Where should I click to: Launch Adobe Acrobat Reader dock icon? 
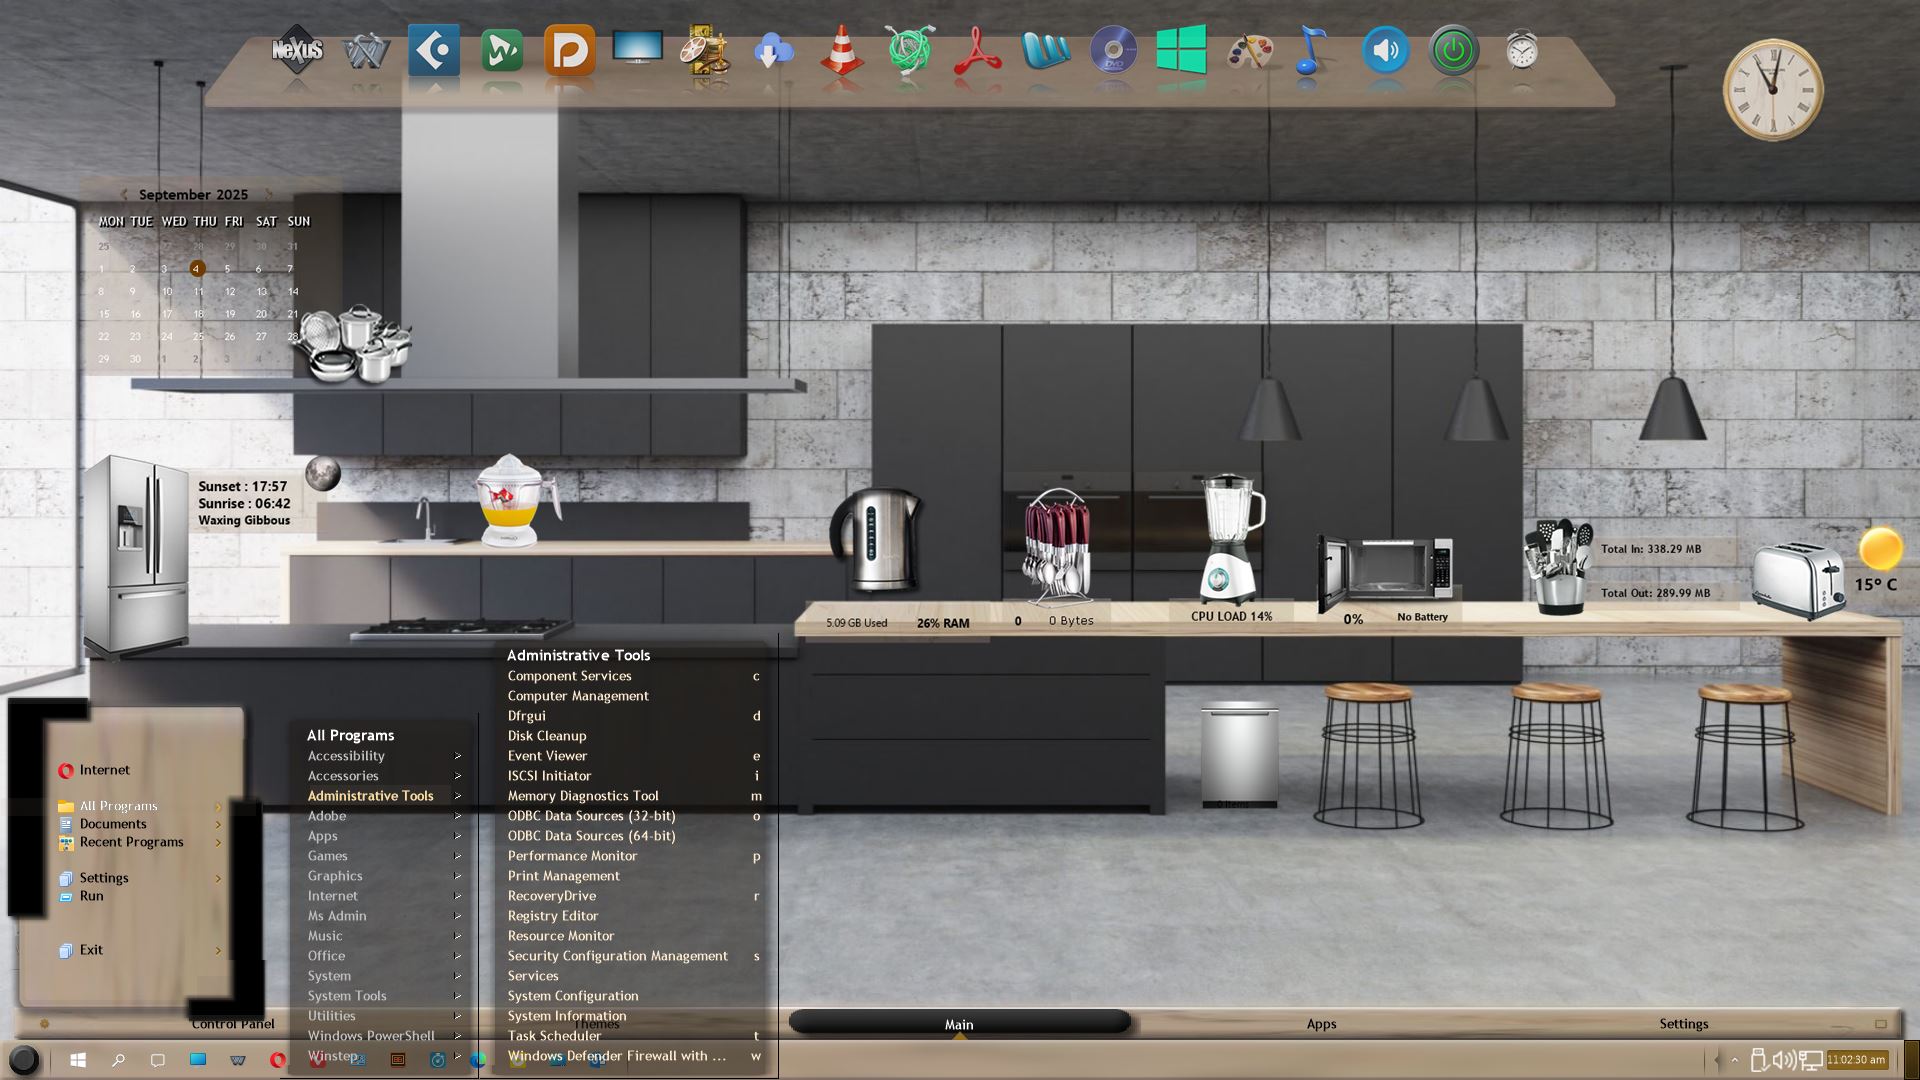tap(977, 50)
